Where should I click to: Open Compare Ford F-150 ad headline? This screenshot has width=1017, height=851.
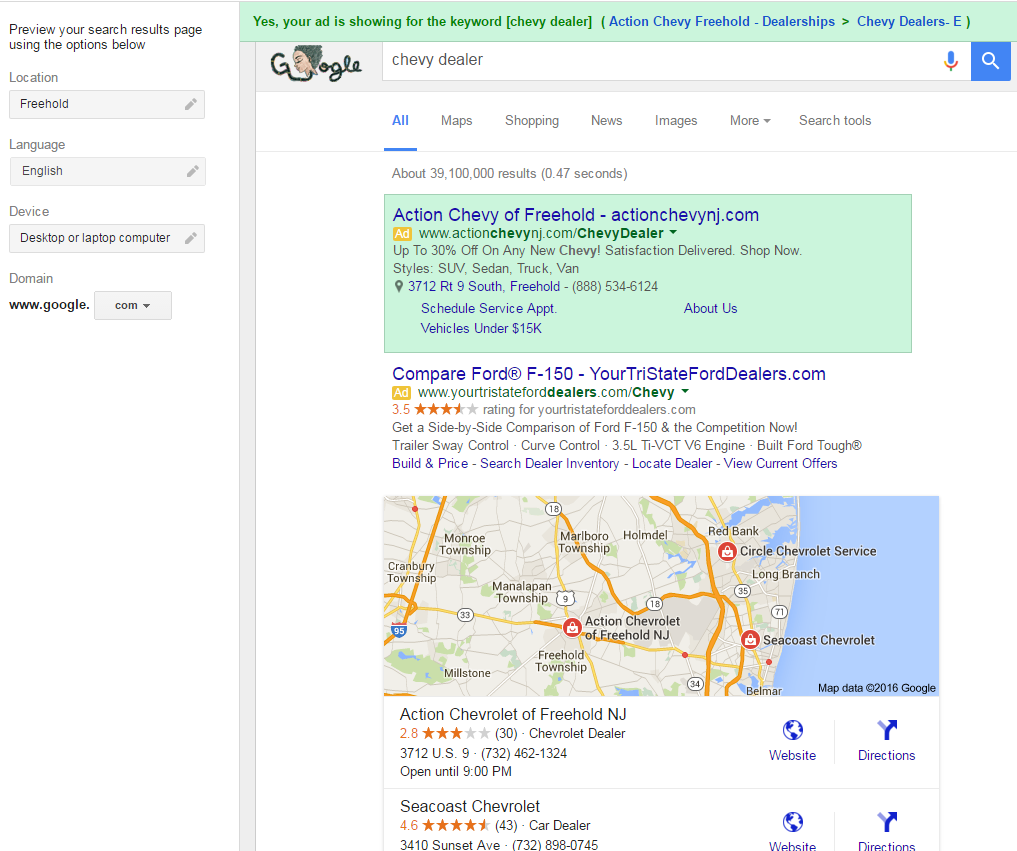coord(609,374)
